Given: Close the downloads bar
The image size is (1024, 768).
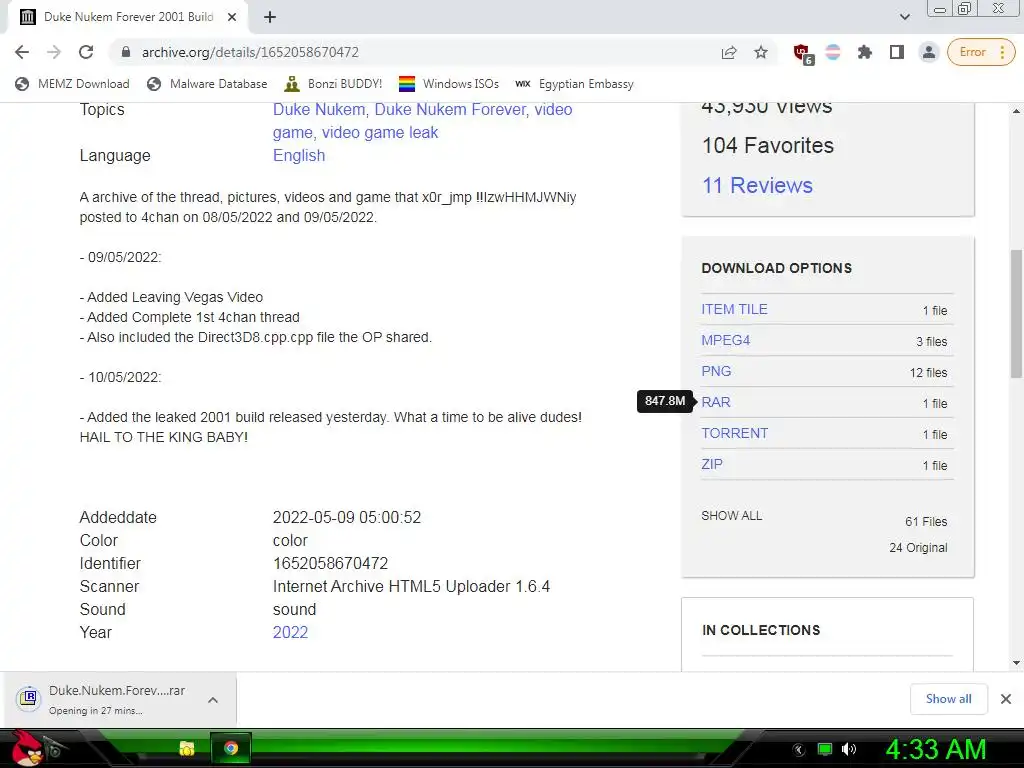Looking at the screenshot, I should [x=1006, y=699].
